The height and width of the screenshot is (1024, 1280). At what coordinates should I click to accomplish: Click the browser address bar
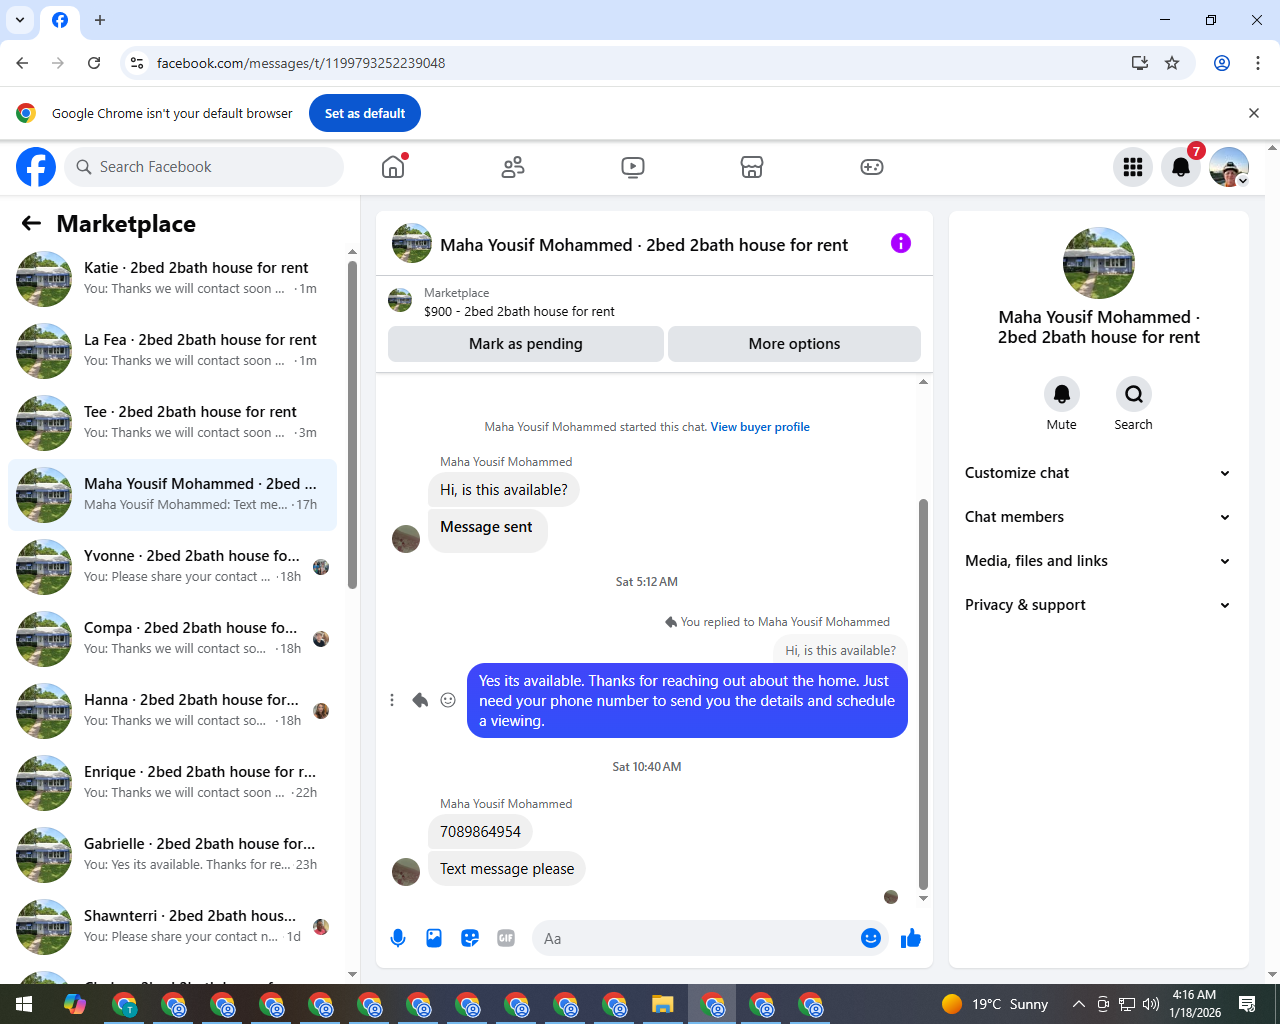pyautogui.click(x=640, y=63)
